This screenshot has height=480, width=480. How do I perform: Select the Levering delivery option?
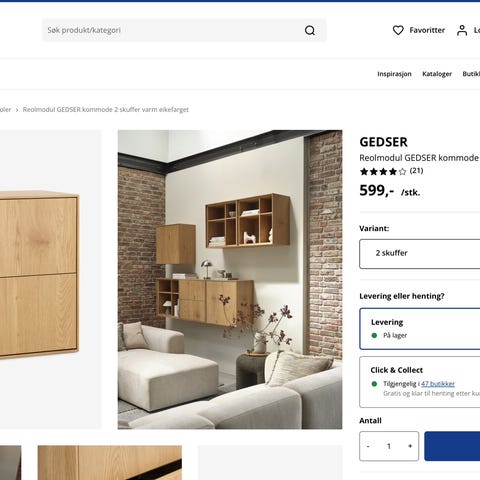[420, 329]
